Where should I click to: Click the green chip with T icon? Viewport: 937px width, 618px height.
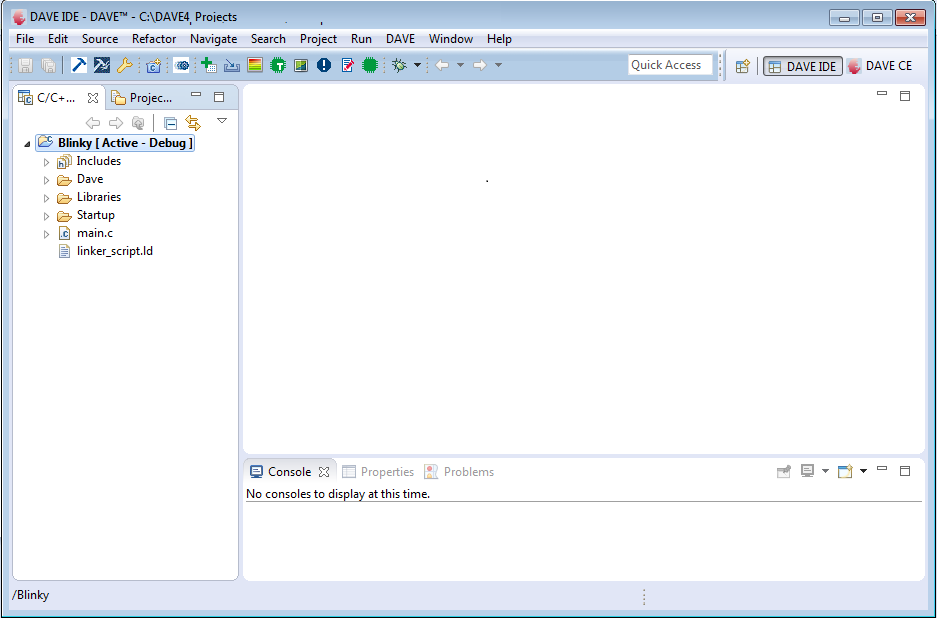pos(278,65)
